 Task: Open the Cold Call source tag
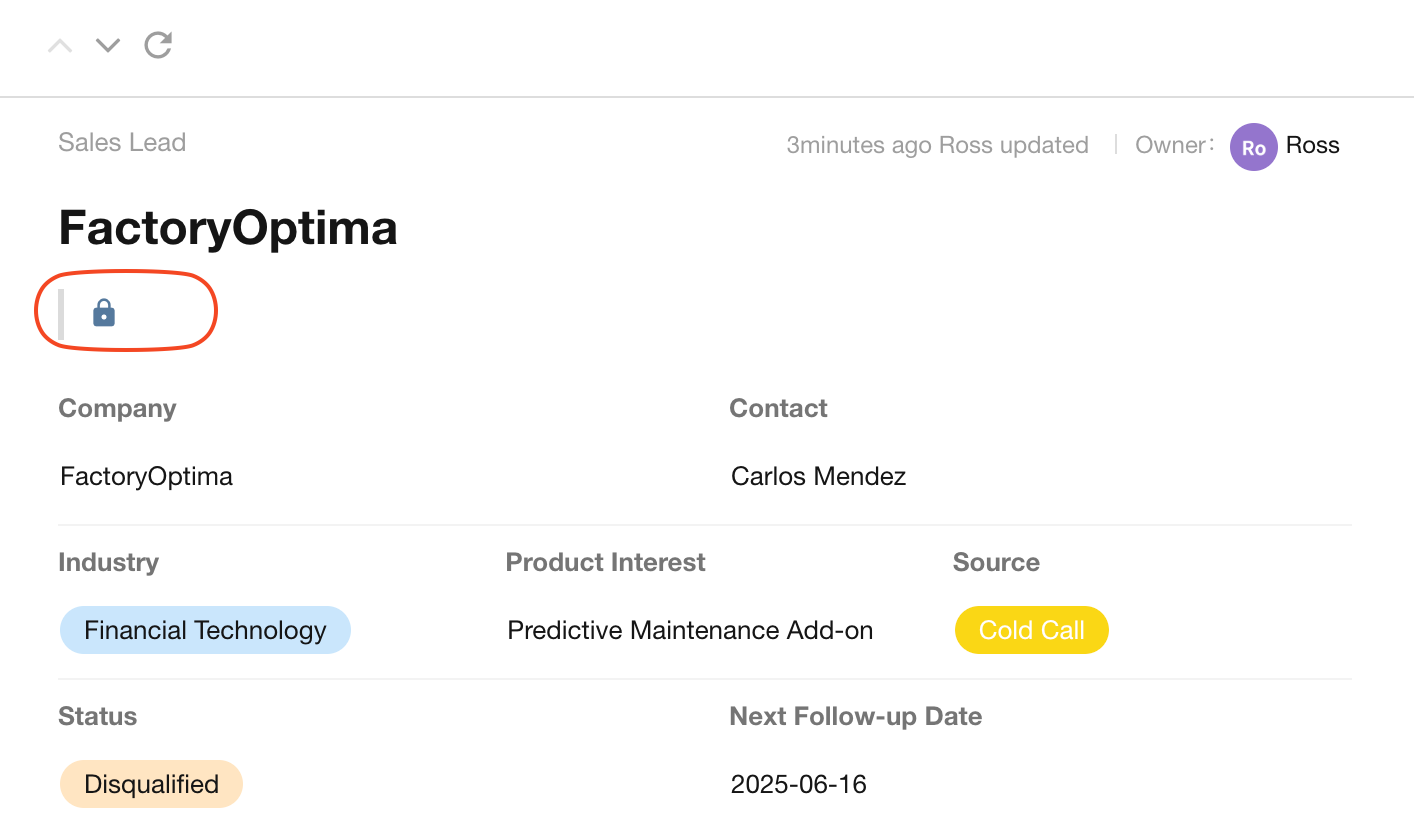click(1031, 630)
